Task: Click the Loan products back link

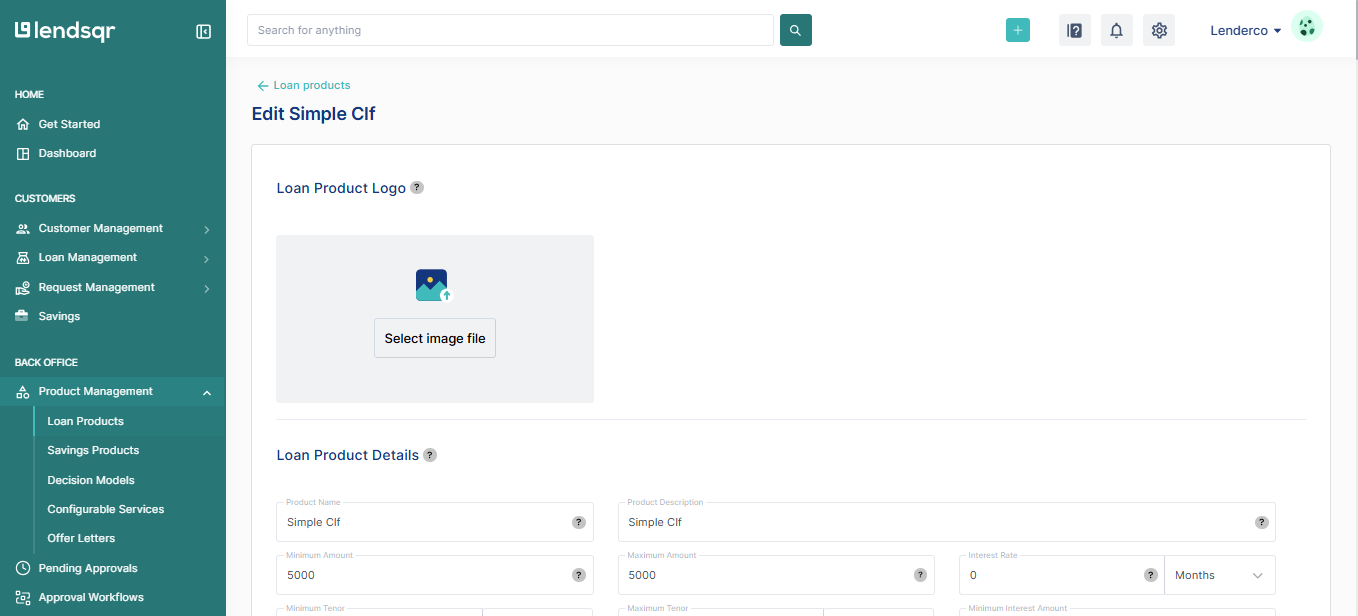Action: [312, 86]
